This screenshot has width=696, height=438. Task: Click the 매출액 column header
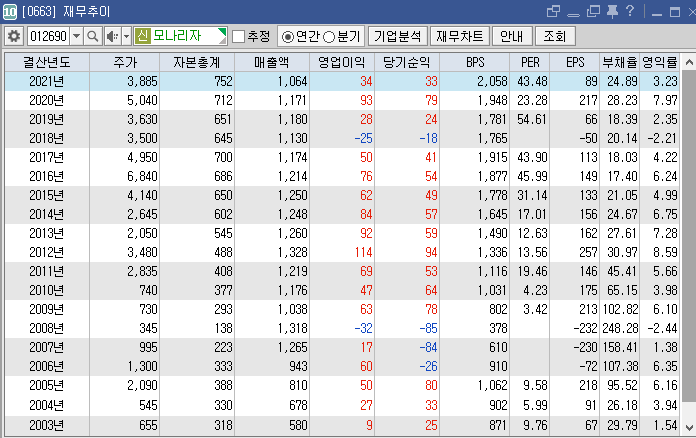(x=272, y=62)
